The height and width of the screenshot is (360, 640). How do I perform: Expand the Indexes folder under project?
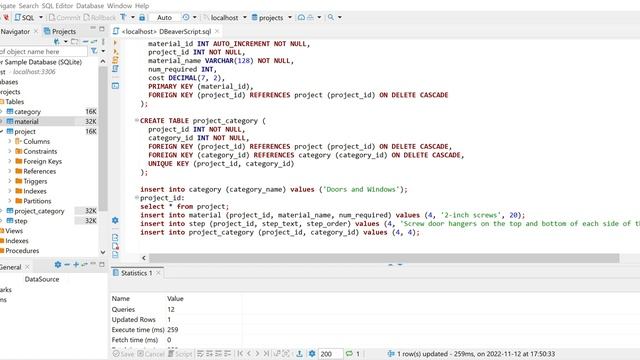[x=10, y=191]
